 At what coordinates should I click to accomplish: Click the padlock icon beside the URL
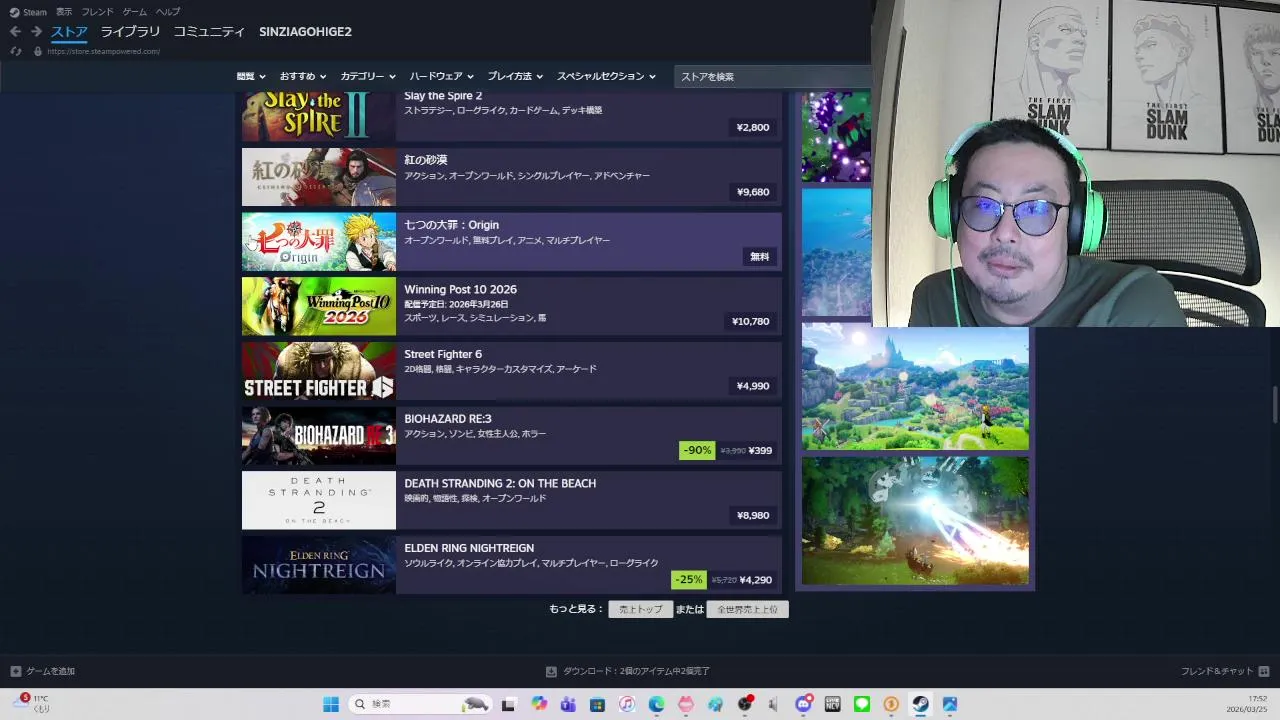tap(38, 51)
